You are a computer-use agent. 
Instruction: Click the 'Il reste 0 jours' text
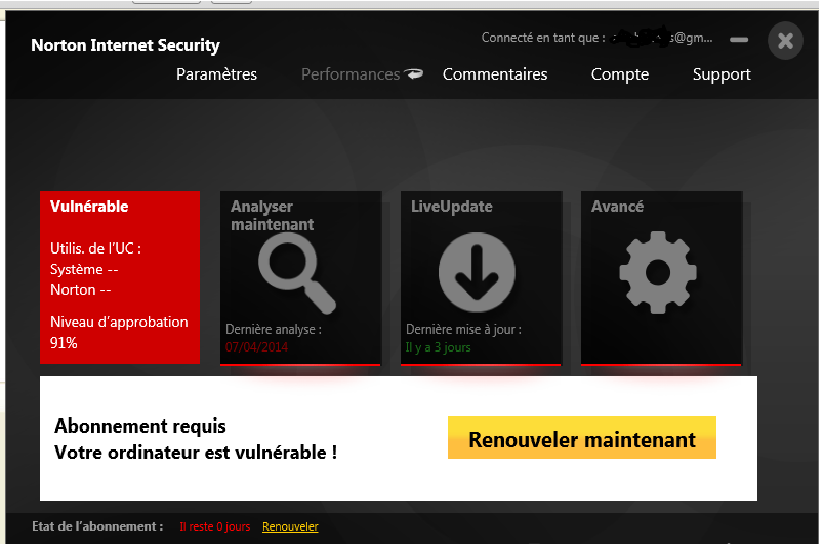point(215,527)
